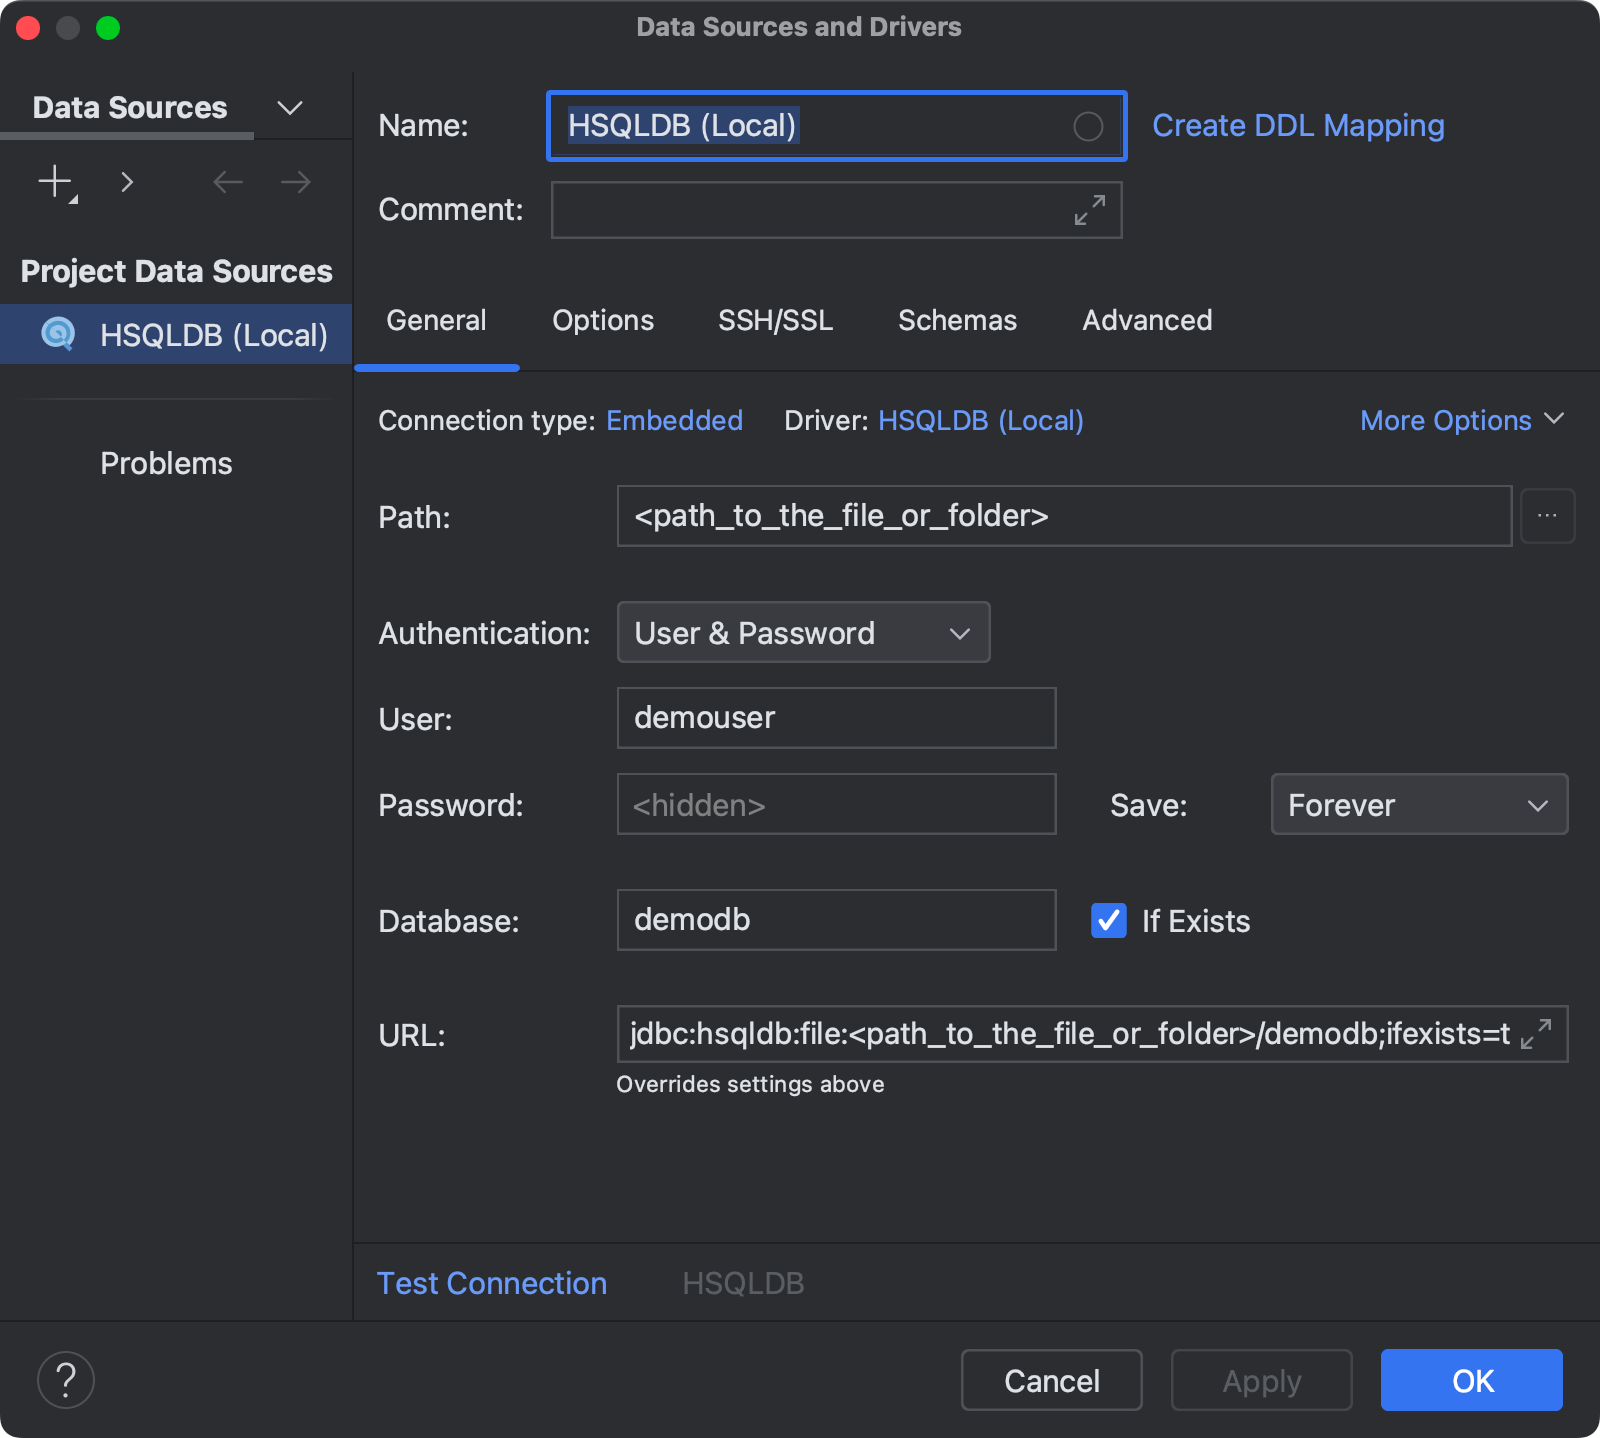
Task: Click into the User input field
Action: point(836,718)
